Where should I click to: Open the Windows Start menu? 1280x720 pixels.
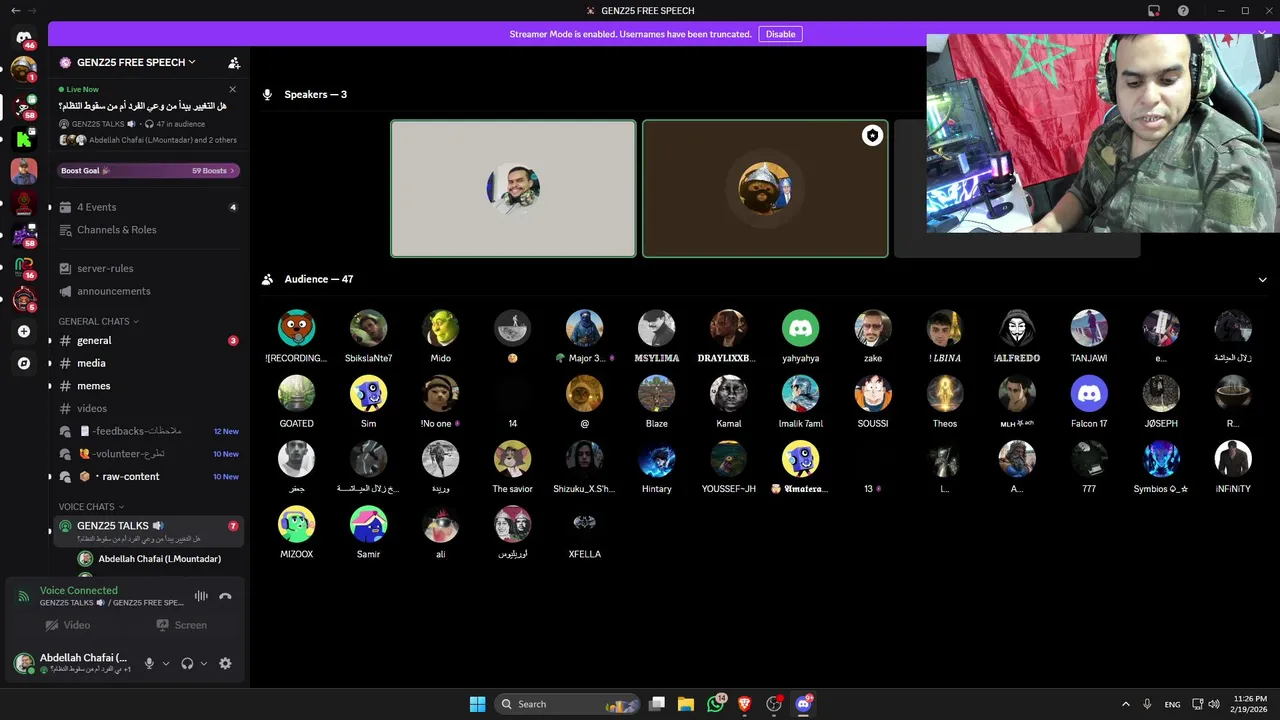[x=477, y=704]
